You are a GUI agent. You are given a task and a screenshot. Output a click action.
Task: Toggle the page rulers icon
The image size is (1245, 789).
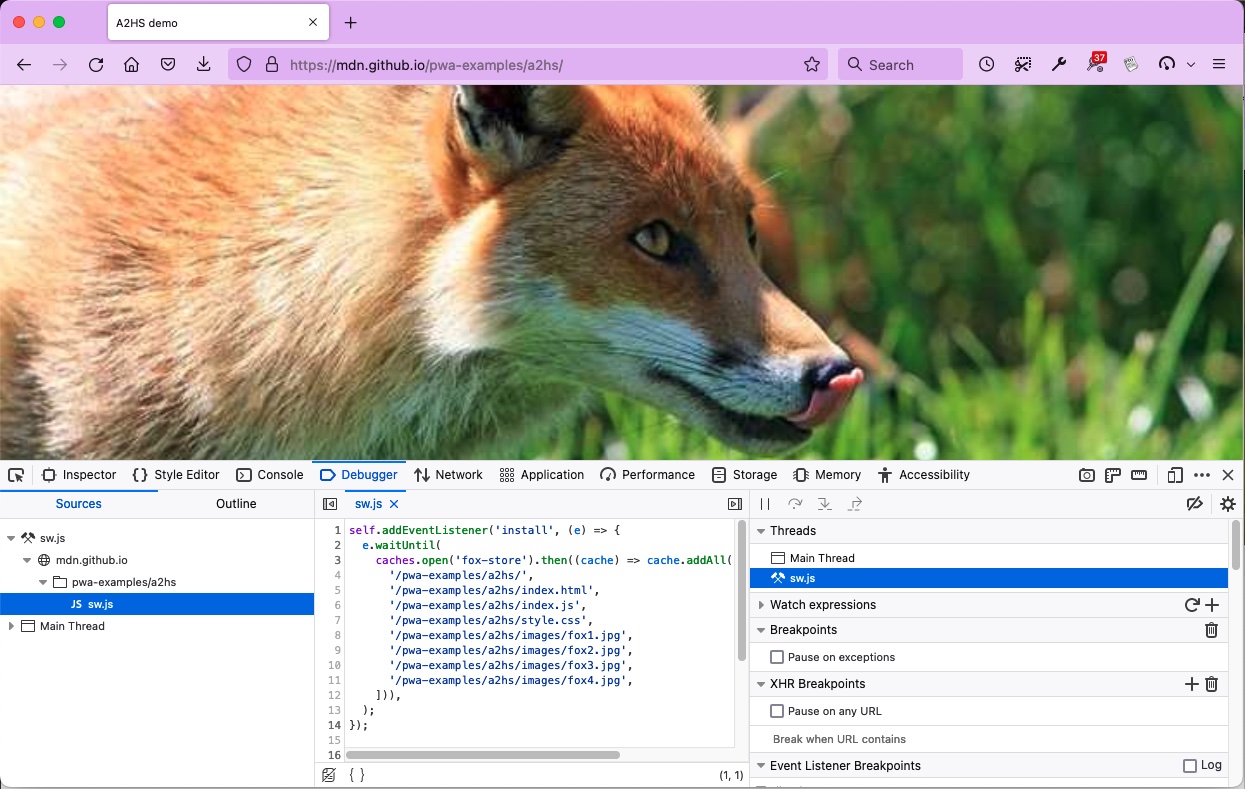point(1112,475)
